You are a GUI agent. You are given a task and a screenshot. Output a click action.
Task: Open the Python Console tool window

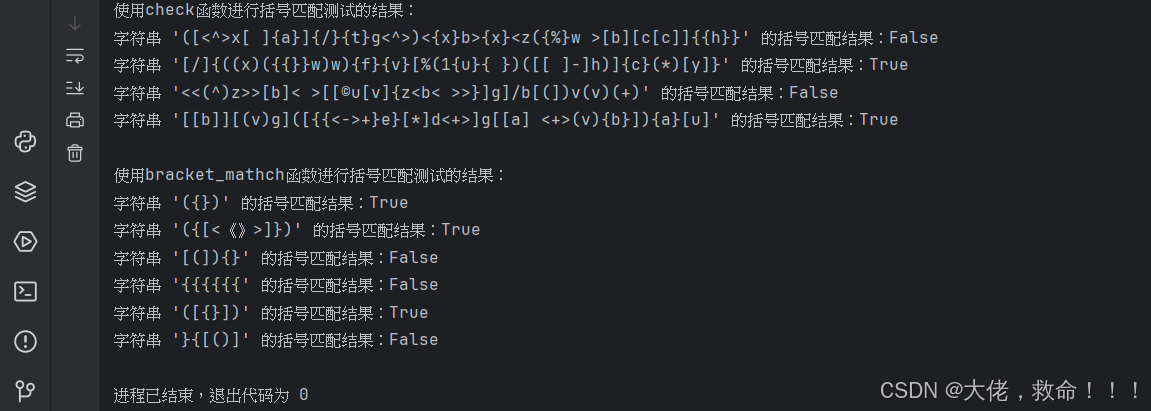[x=26, y=142]
